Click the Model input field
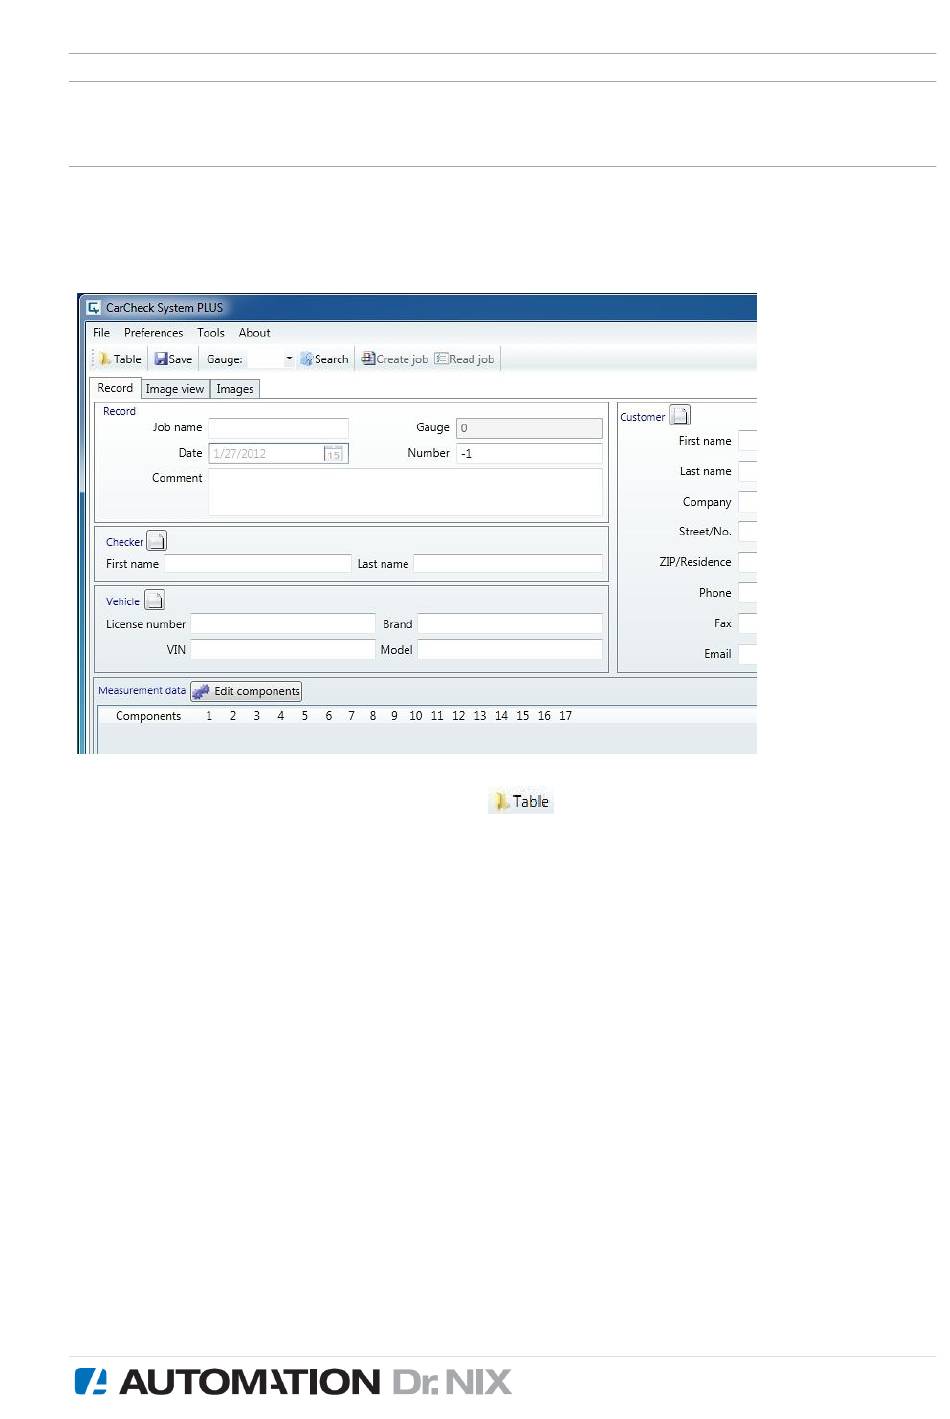 pyautogui.click(x=510, y=650)
